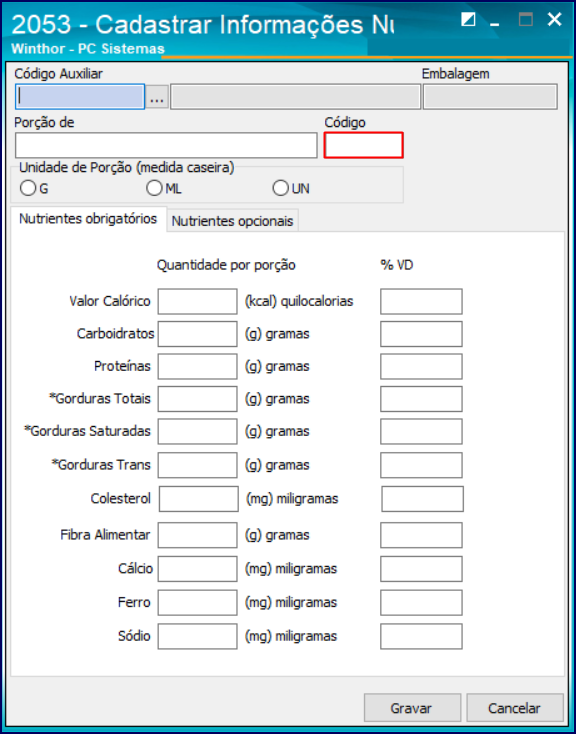Click Gorduras Trans quantity field

click(198, 465)
